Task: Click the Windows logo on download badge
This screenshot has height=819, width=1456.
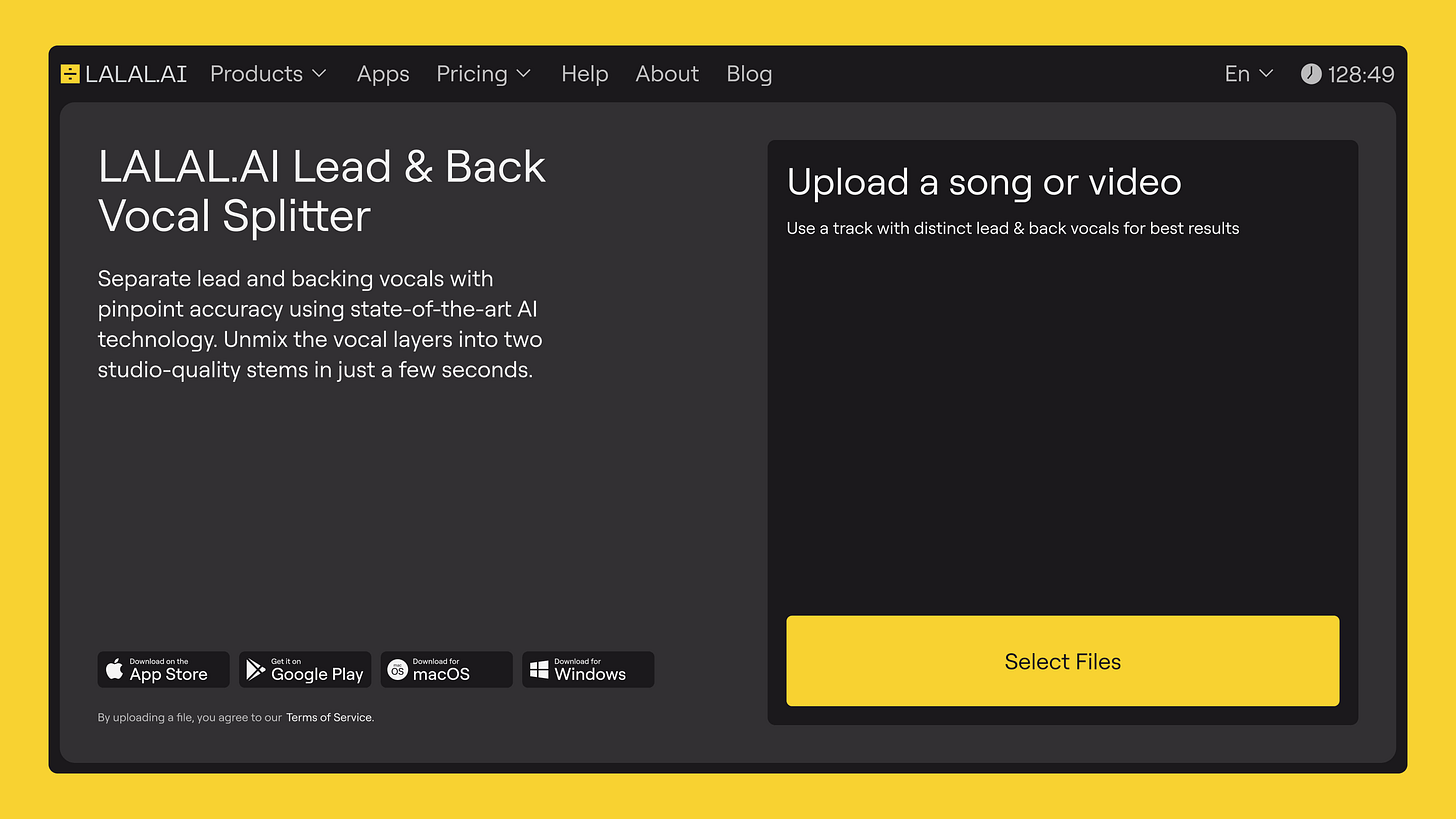Action: [539, 669]
